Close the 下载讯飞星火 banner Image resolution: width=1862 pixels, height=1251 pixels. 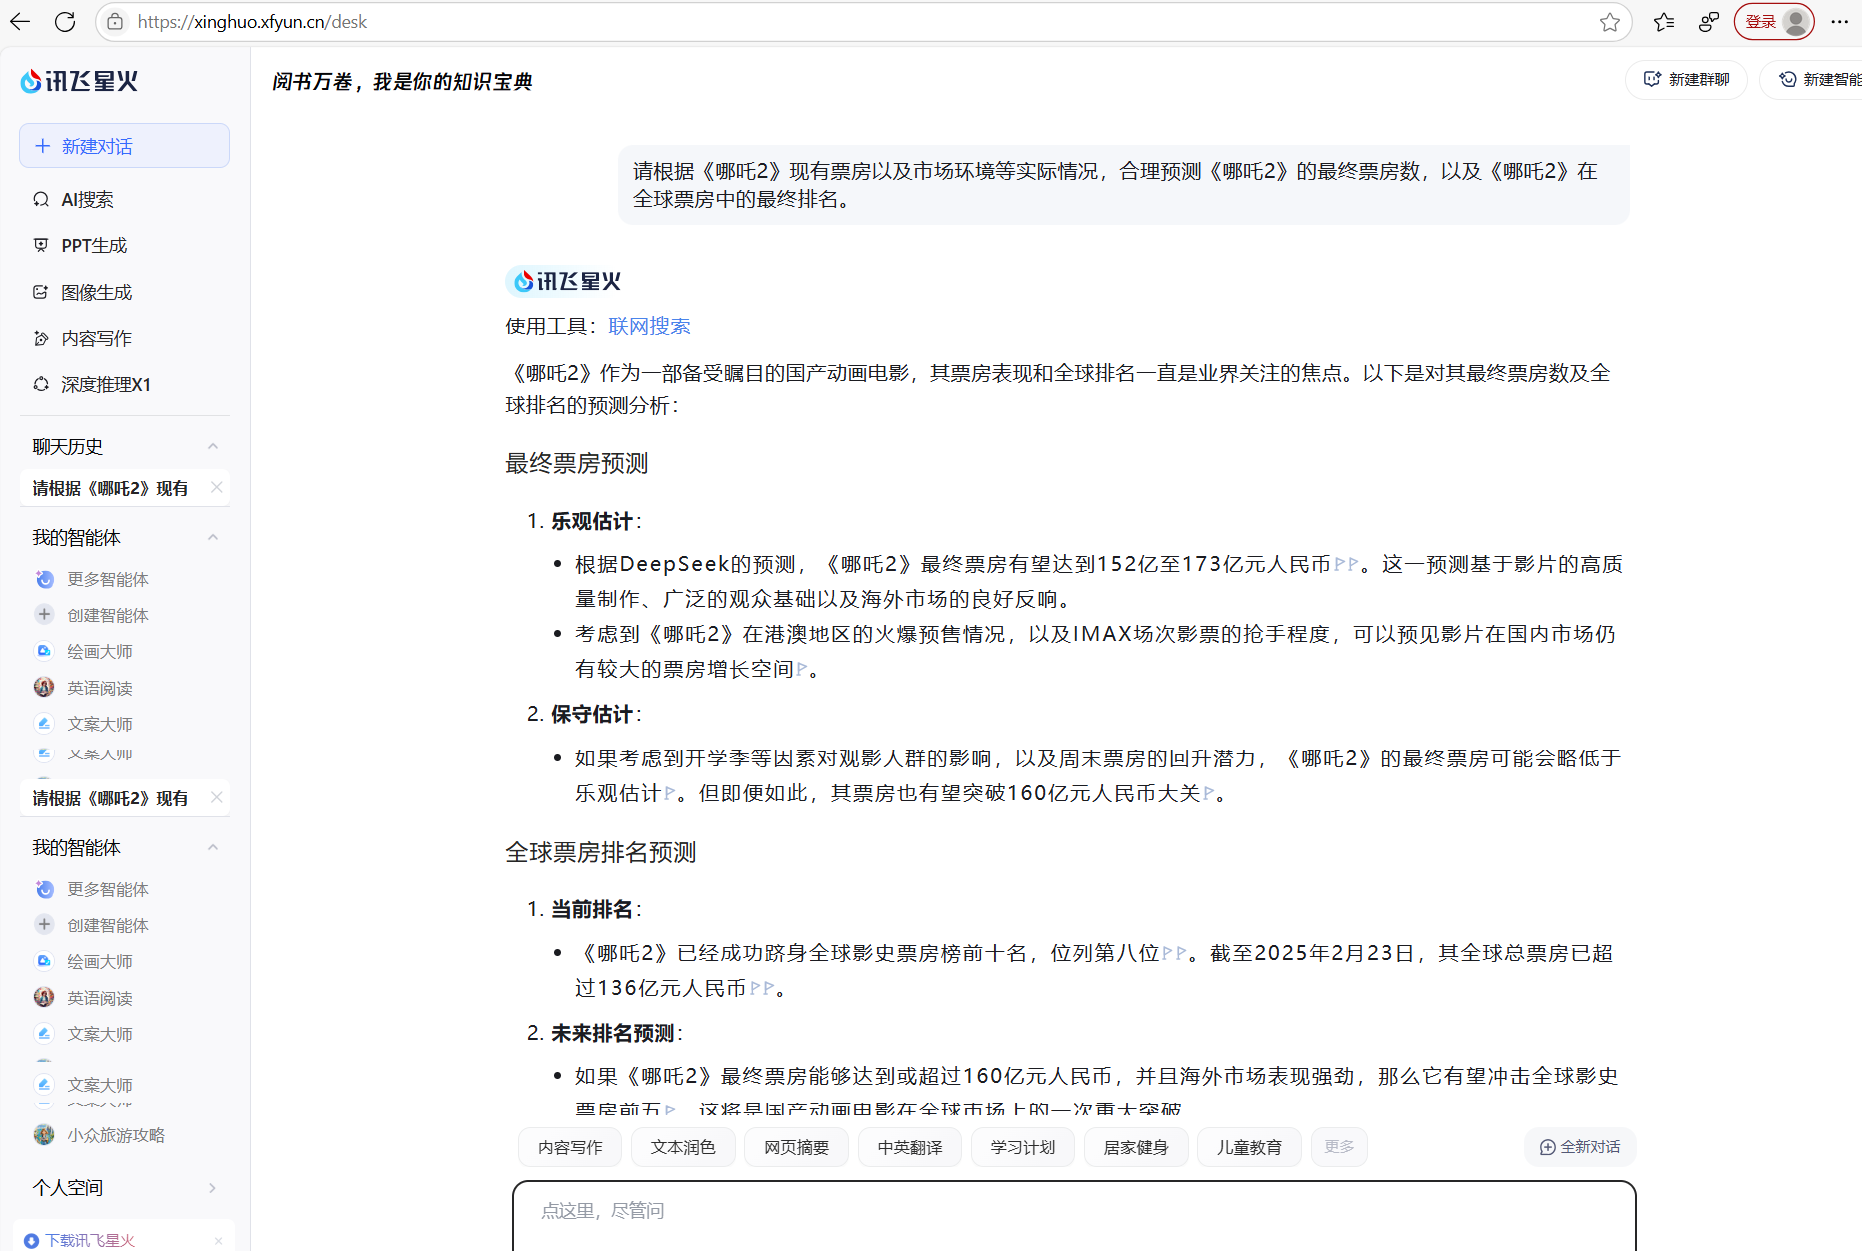tap(218, 1240)
